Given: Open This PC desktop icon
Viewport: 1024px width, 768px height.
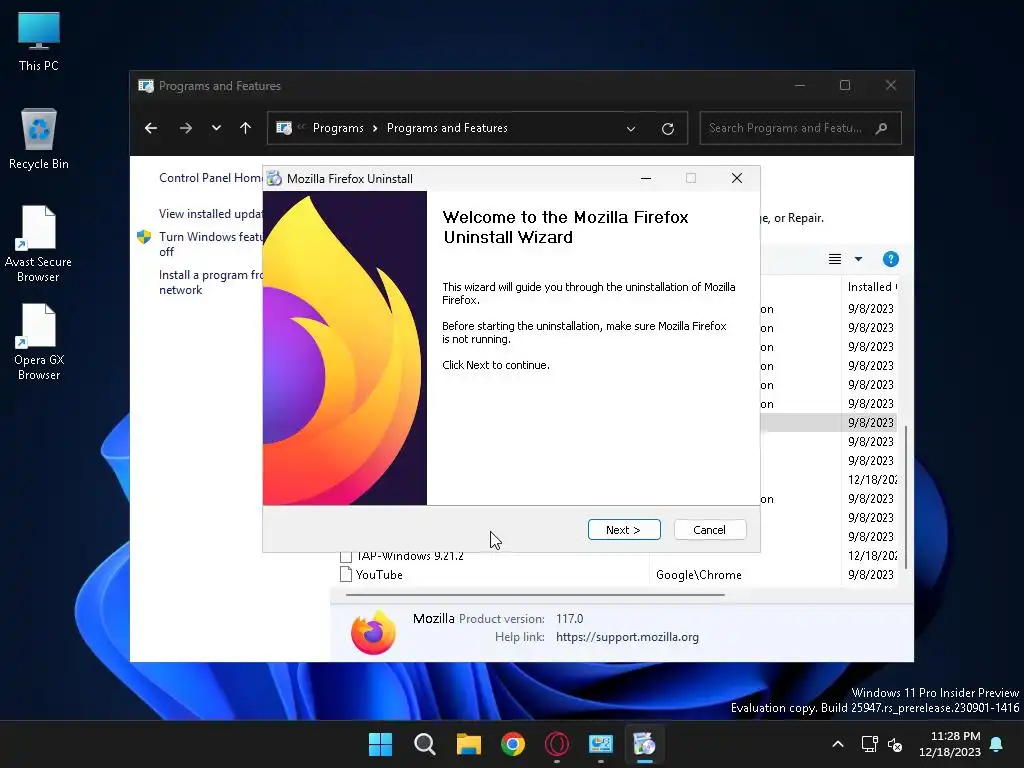Looking at the screenshot, I should [x=39, y=41].
